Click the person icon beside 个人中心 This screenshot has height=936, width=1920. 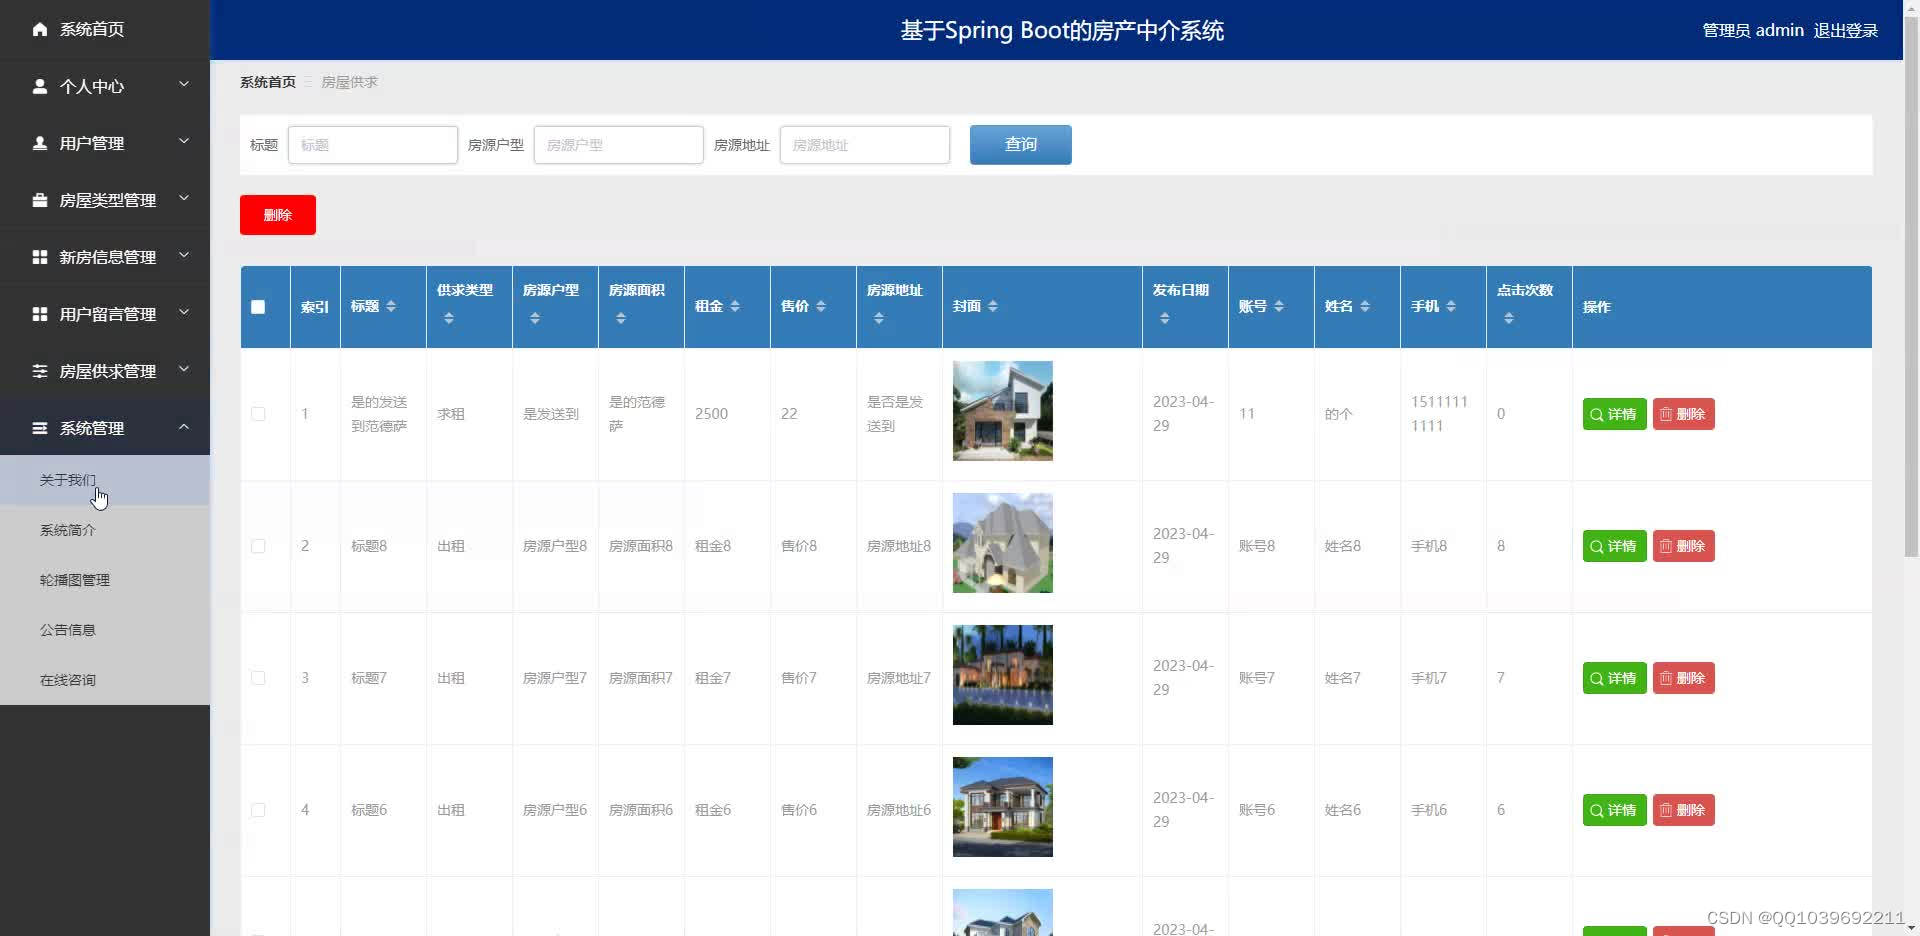click(40, 86)
